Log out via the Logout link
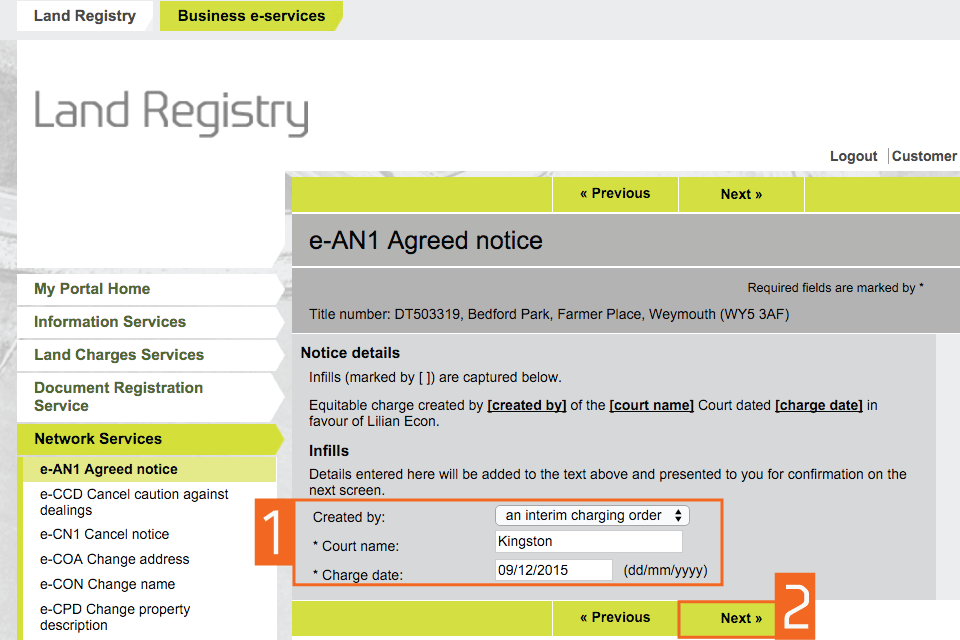 853,156
